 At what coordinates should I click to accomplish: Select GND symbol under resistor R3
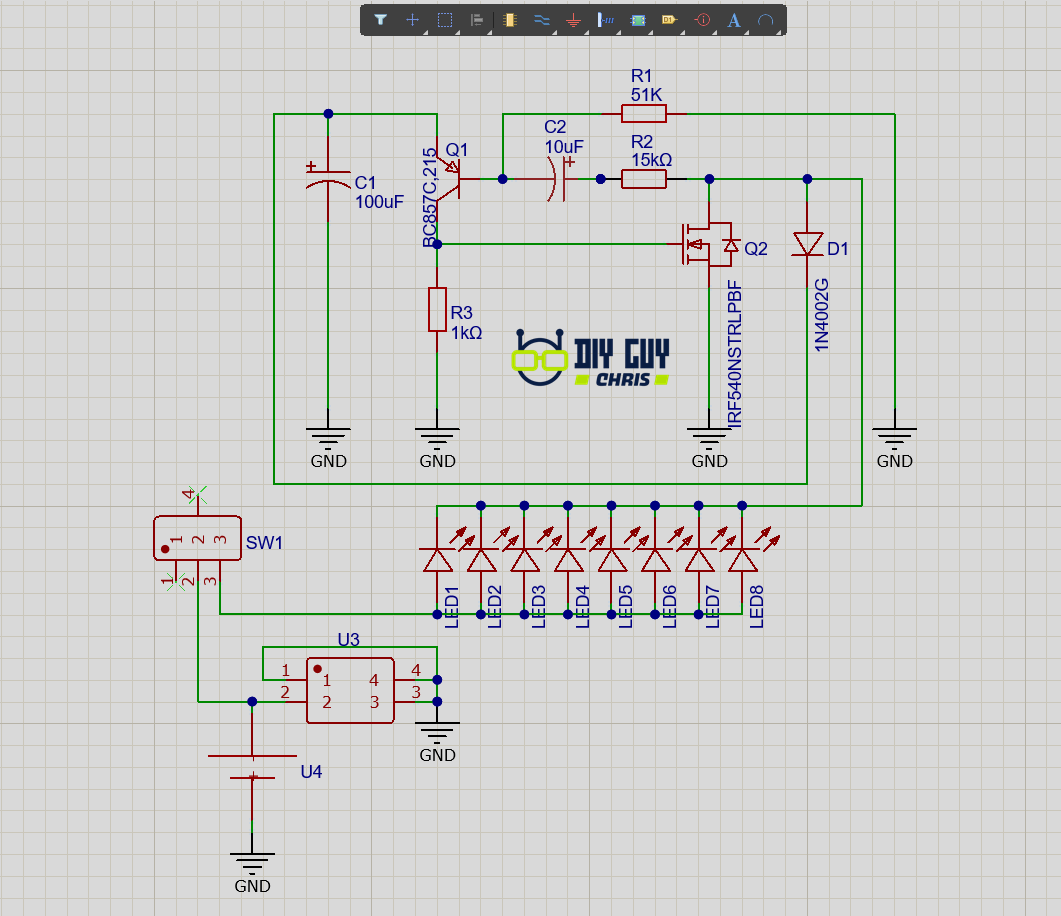click(437, 440)
